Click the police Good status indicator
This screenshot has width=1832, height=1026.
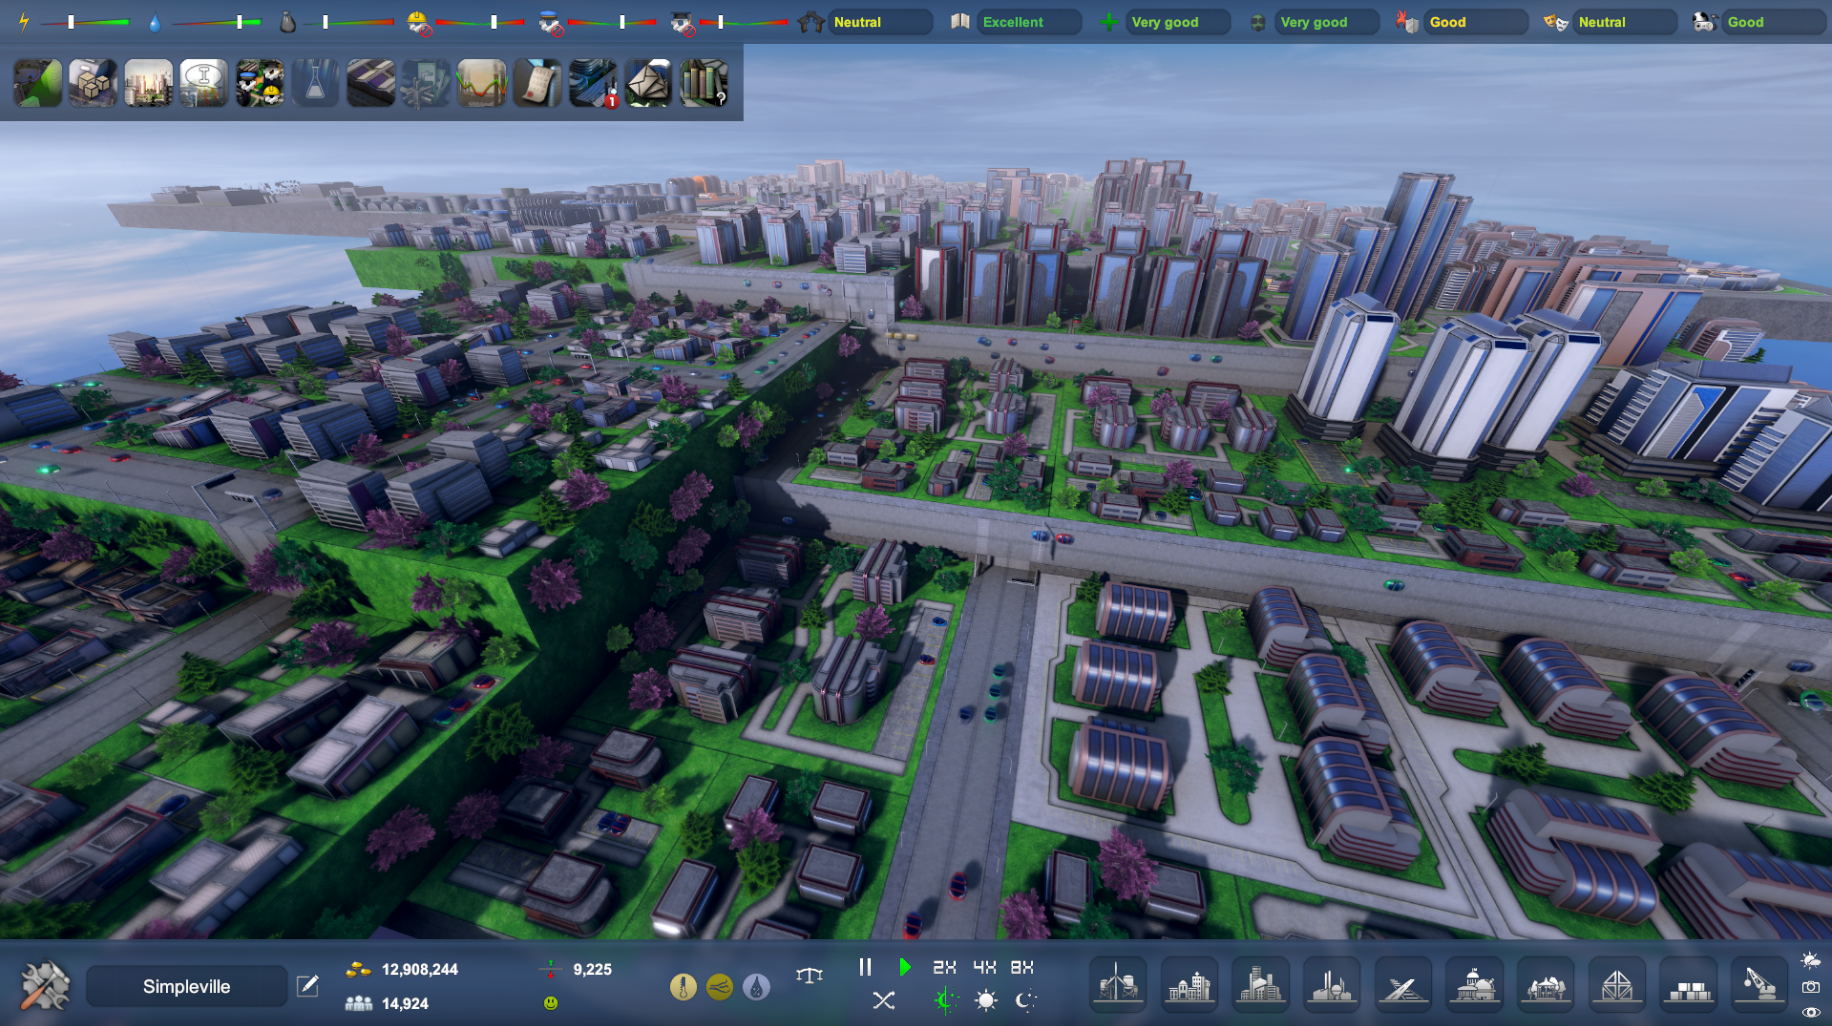click(1774, 22)
